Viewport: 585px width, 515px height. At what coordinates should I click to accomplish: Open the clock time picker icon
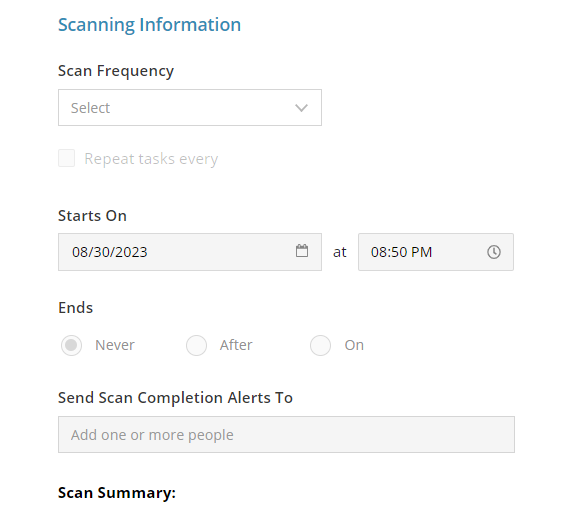click(494, 252)
